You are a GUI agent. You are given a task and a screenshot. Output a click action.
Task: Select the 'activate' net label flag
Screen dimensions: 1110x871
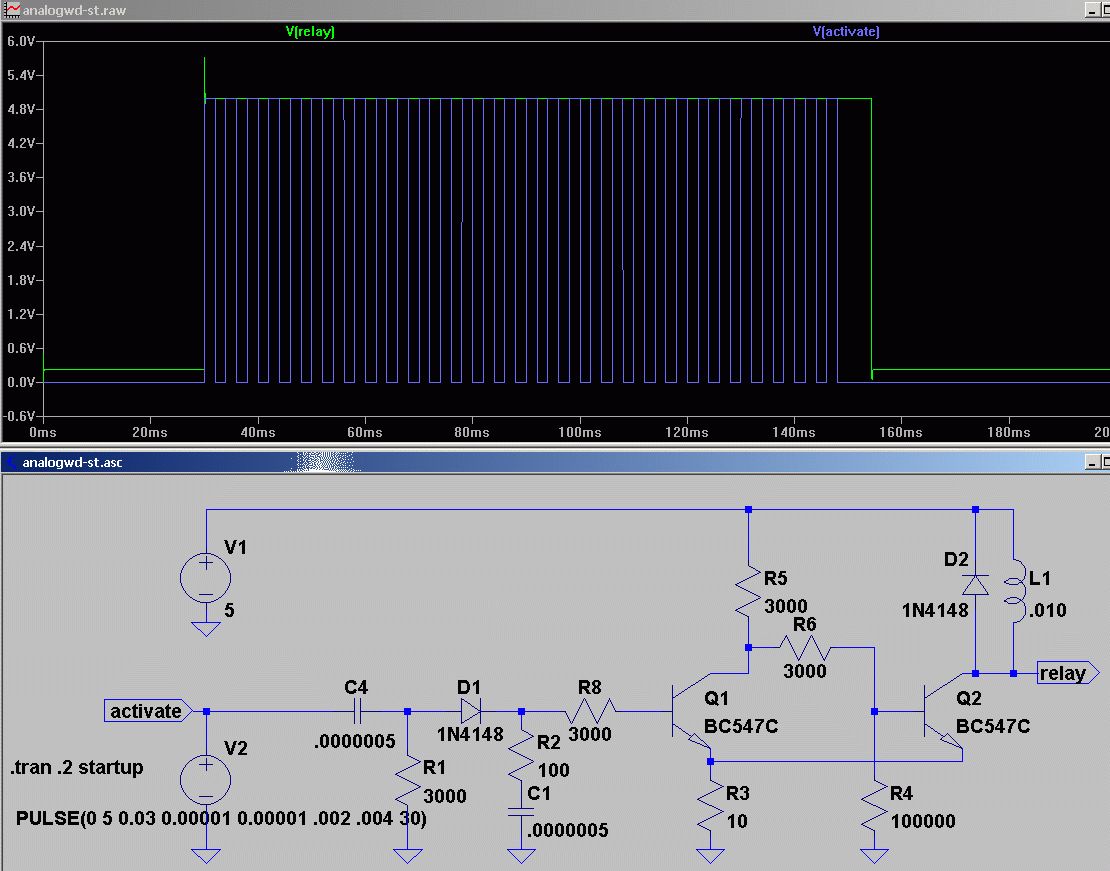point(145,711)
